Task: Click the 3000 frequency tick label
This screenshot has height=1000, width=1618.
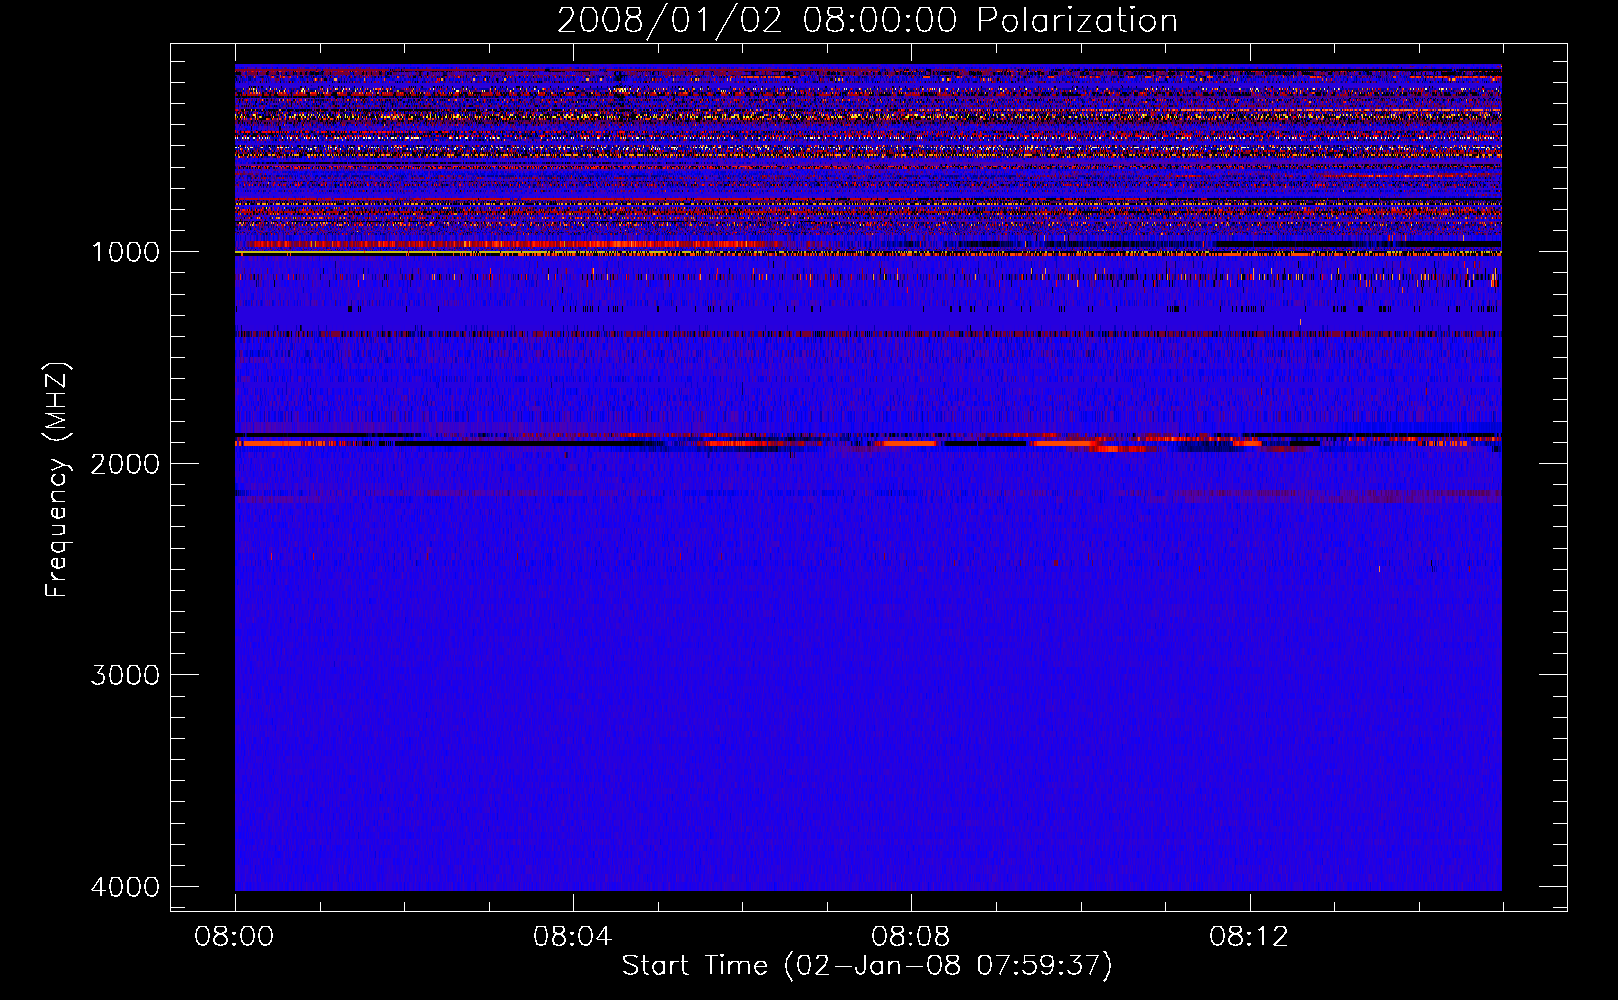Action: (125, 675)
